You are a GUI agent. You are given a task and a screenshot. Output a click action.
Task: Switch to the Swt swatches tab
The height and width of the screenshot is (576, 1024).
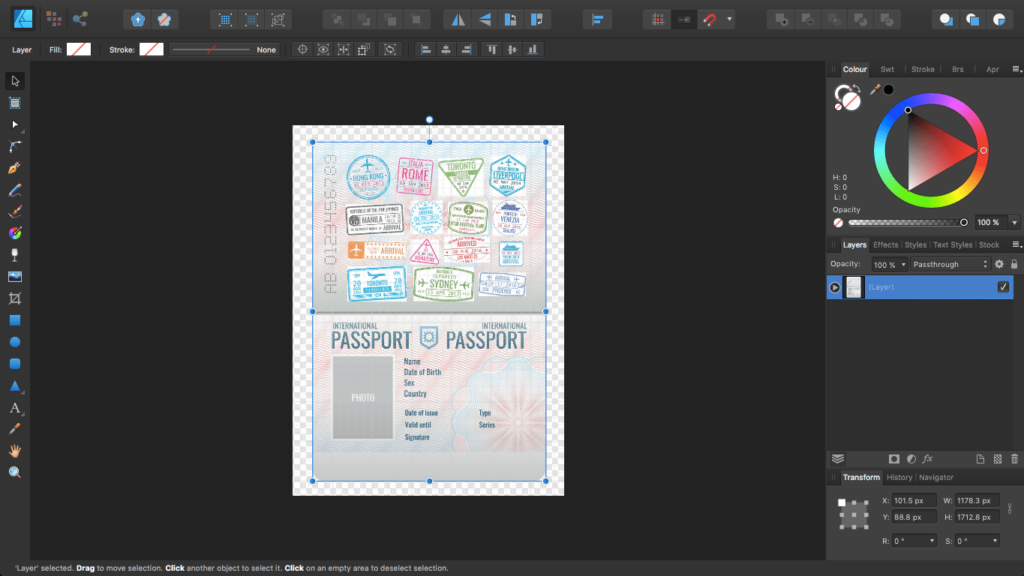(887, 69)
